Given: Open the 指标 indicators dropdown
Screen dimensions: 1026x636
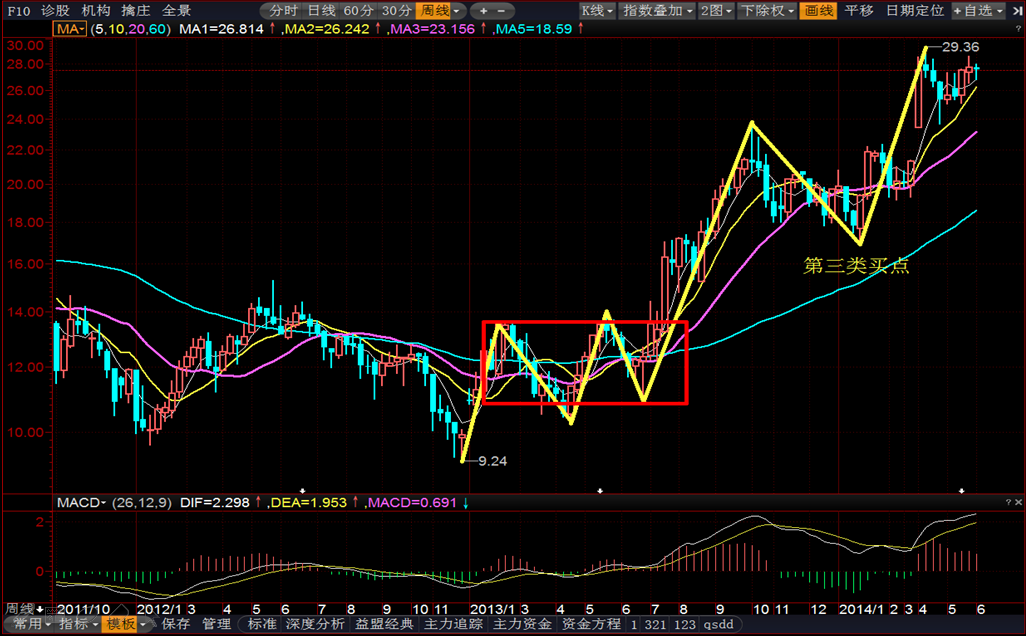Looking at the screenshot, I should (x=78, y=624).
